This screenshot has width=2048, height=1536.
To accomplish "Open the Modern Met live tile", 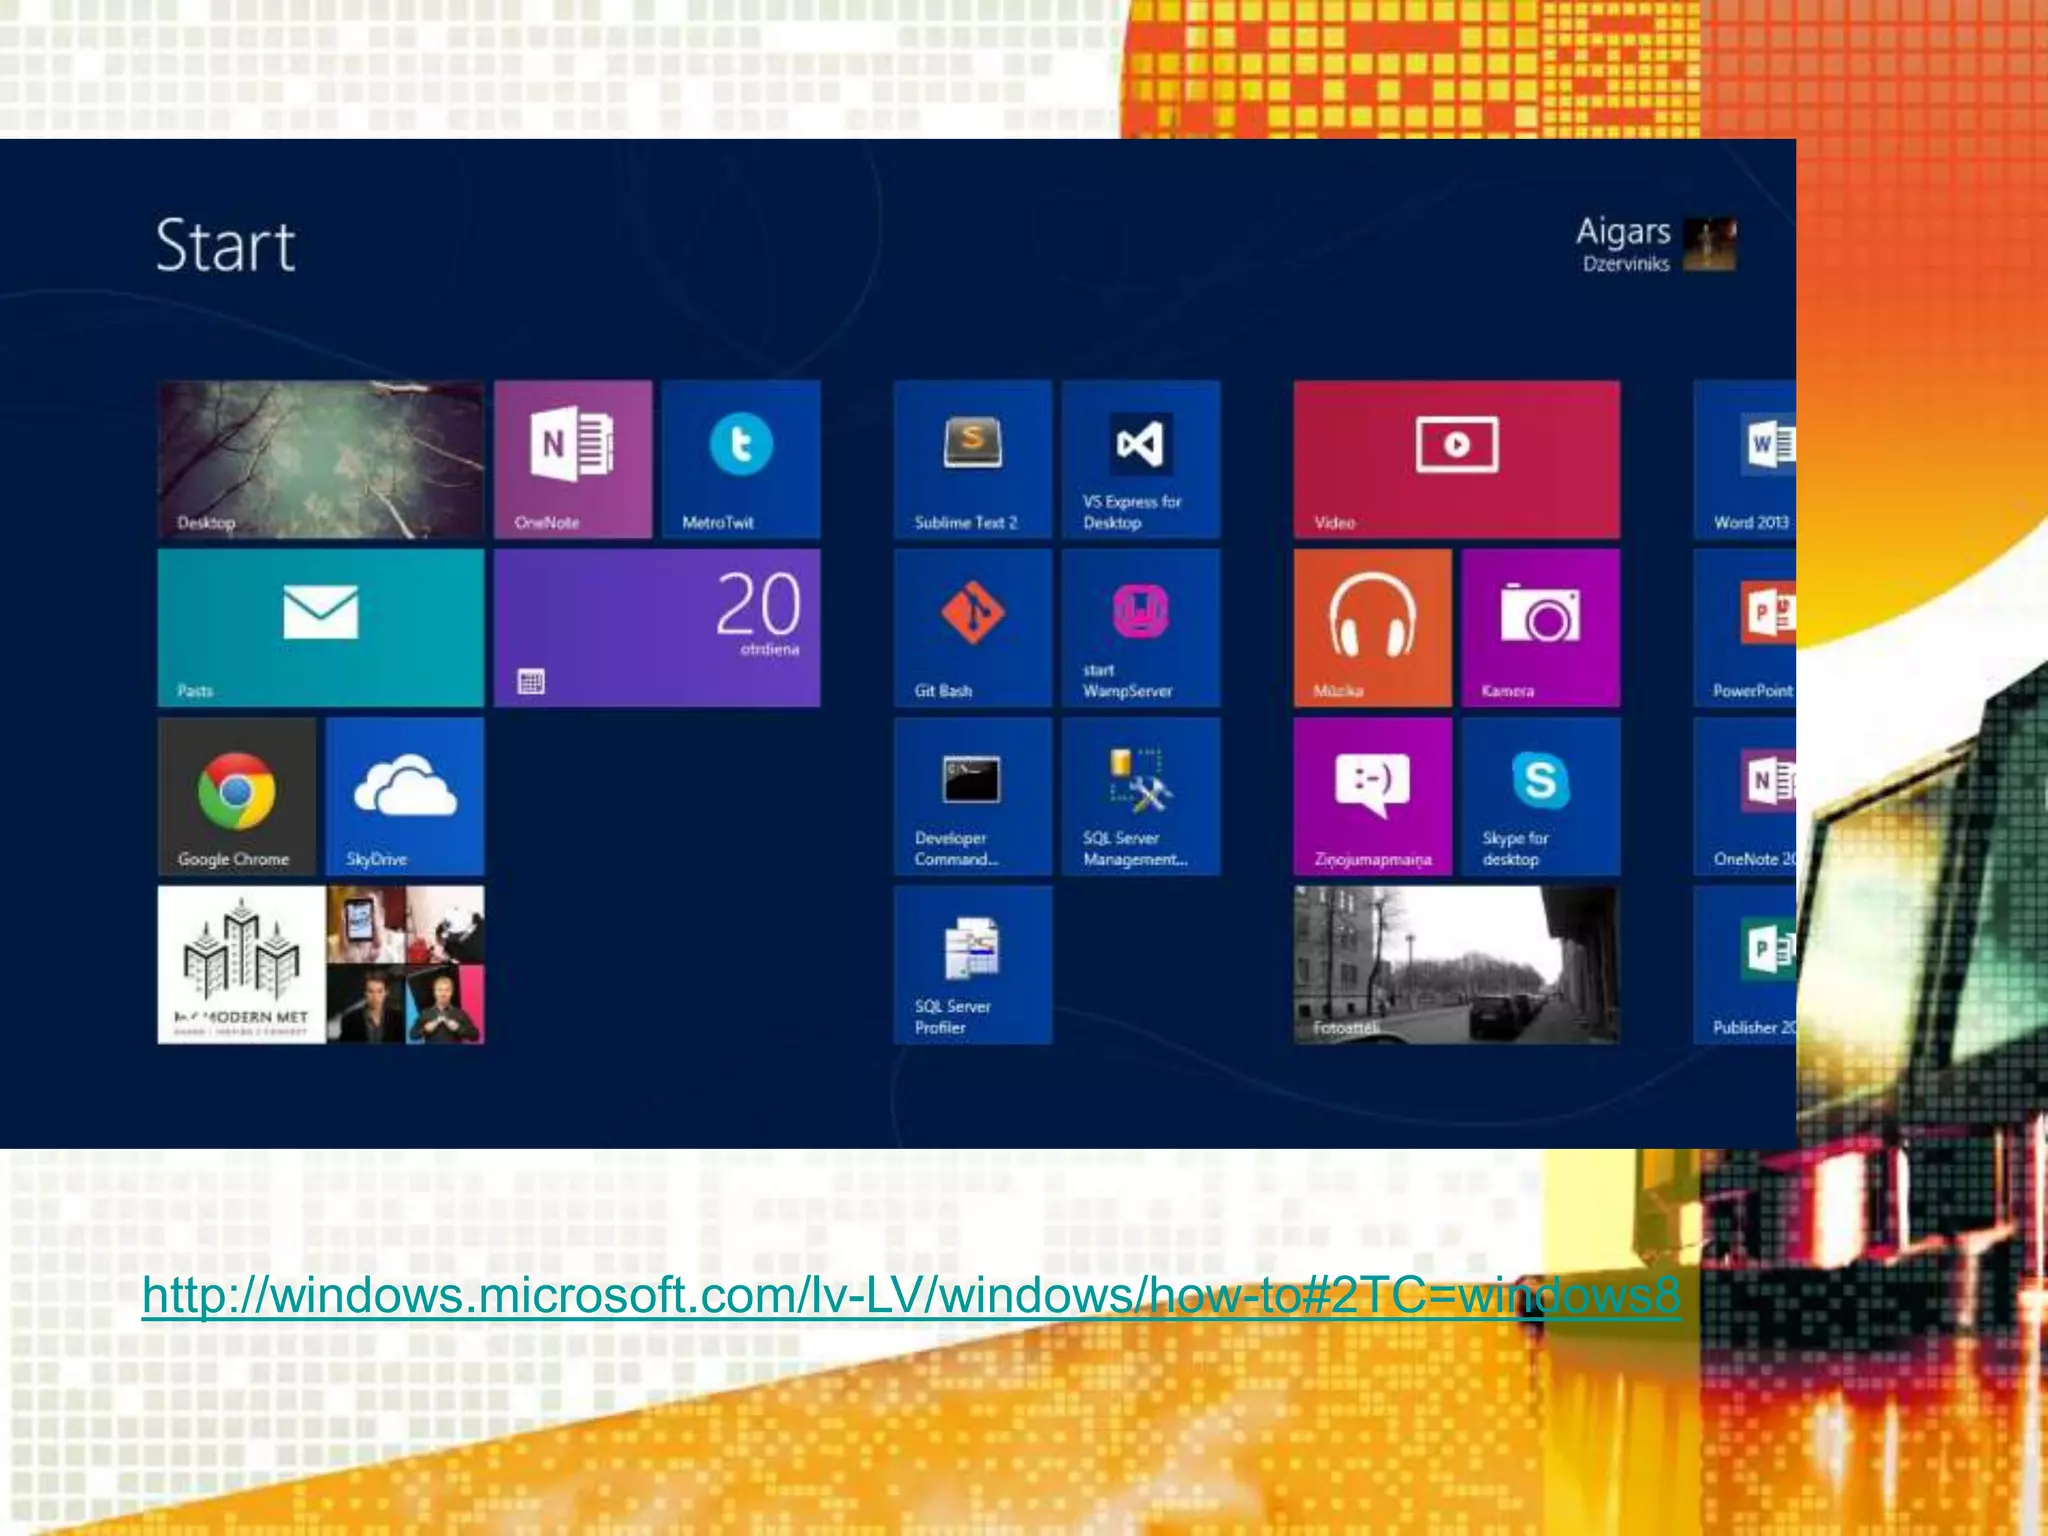I will click(241, 965).
